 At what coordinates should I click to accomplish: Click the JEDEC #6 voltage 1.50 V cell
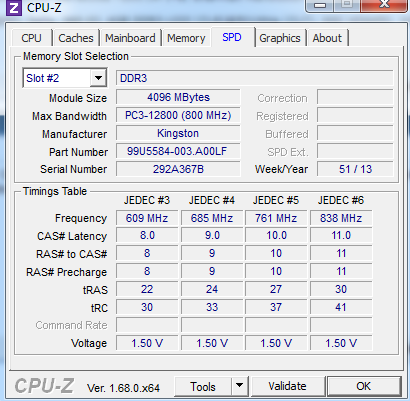click(x=341, y=343)
